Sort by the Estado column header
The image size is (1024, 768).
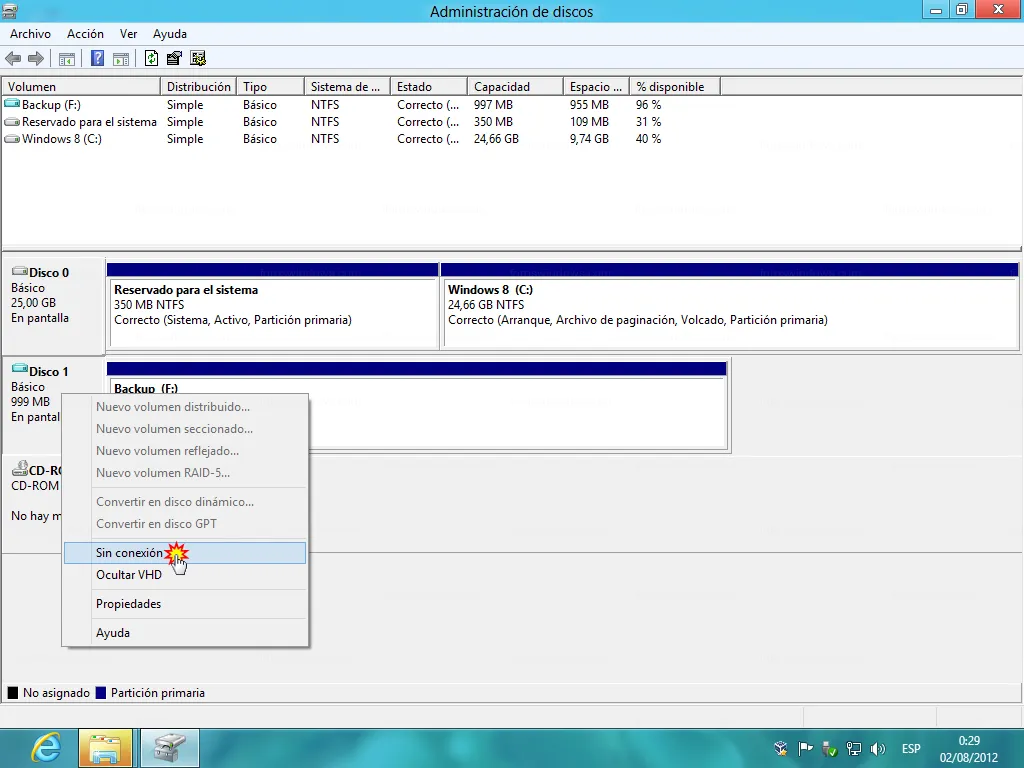point(429,87)
